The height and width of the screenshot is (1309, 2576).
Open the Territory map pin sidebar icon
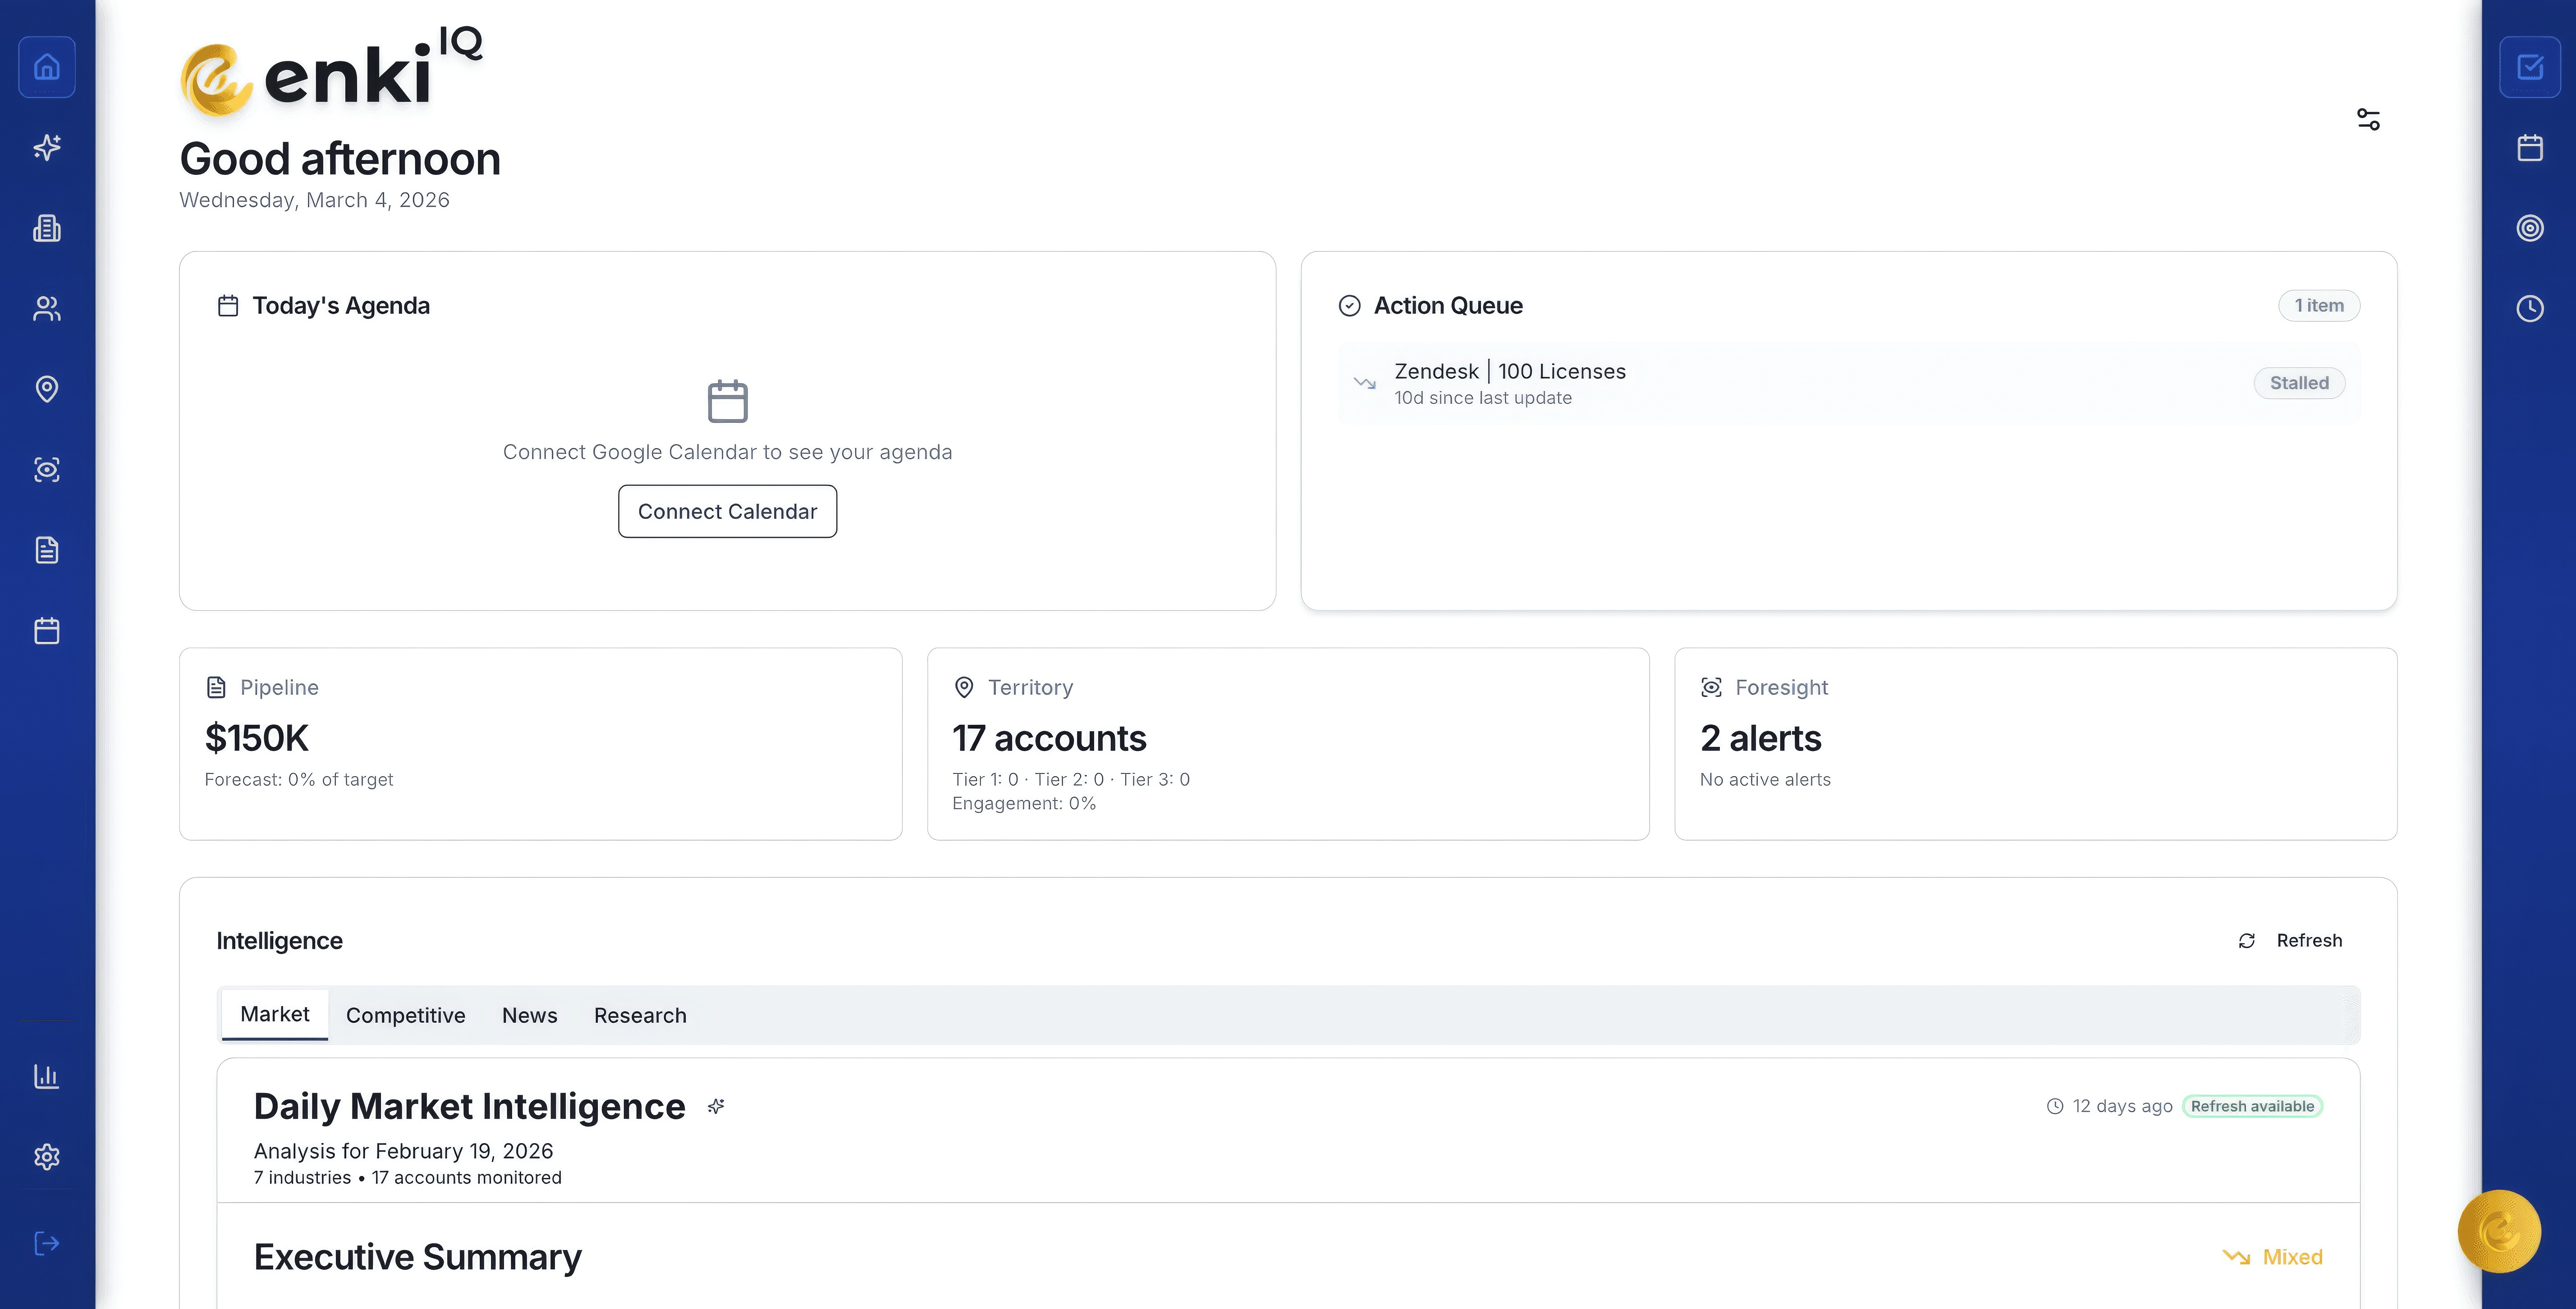[47, 389]
